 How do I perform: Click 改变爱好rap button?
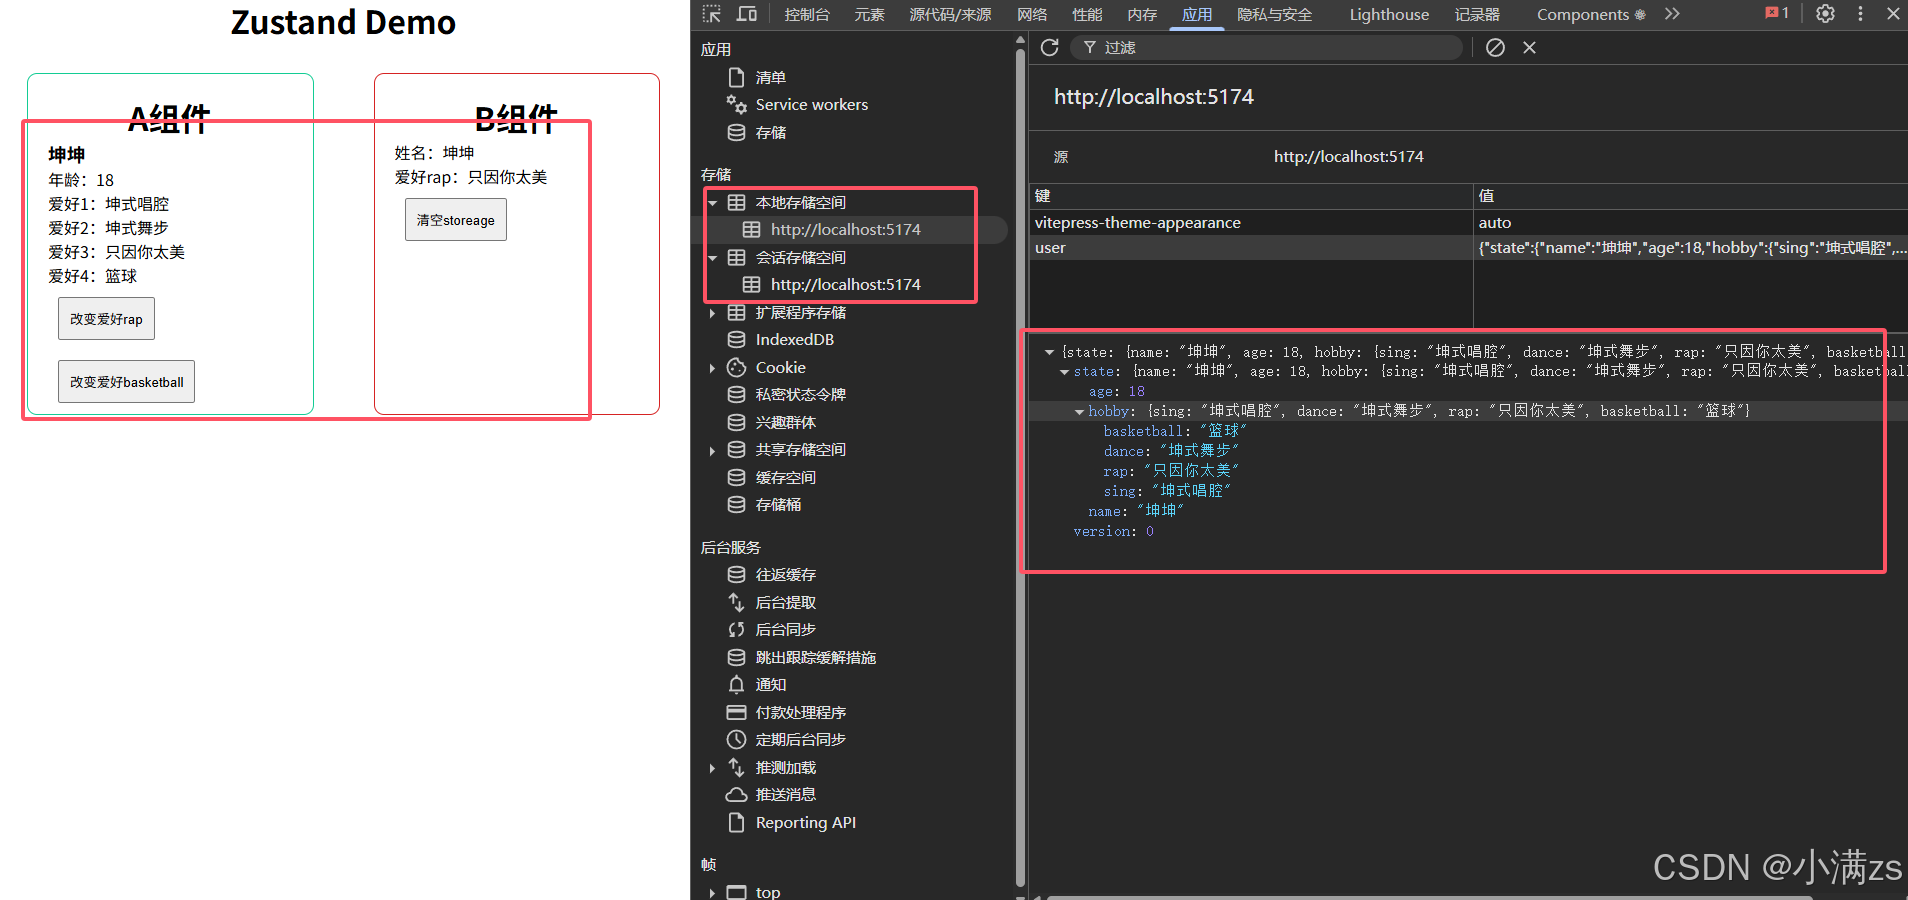coord(106,319)
